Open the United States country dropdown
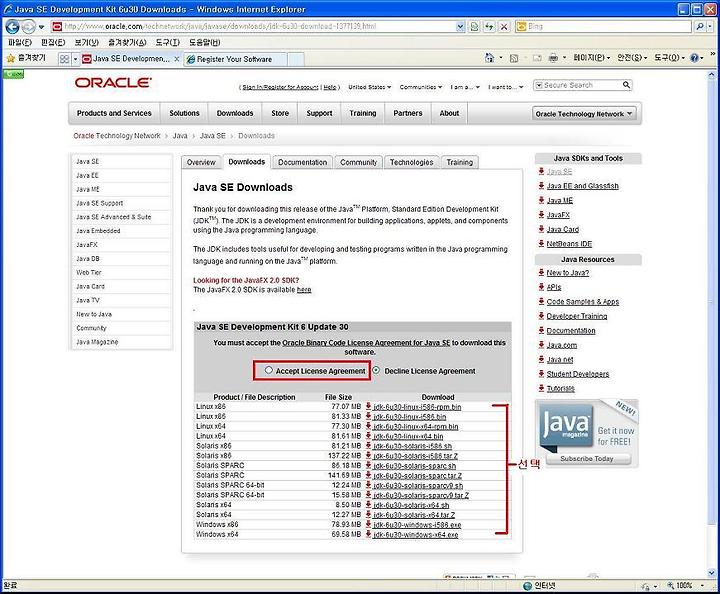This screenshot has width=720, height=594. coord(370,87)
